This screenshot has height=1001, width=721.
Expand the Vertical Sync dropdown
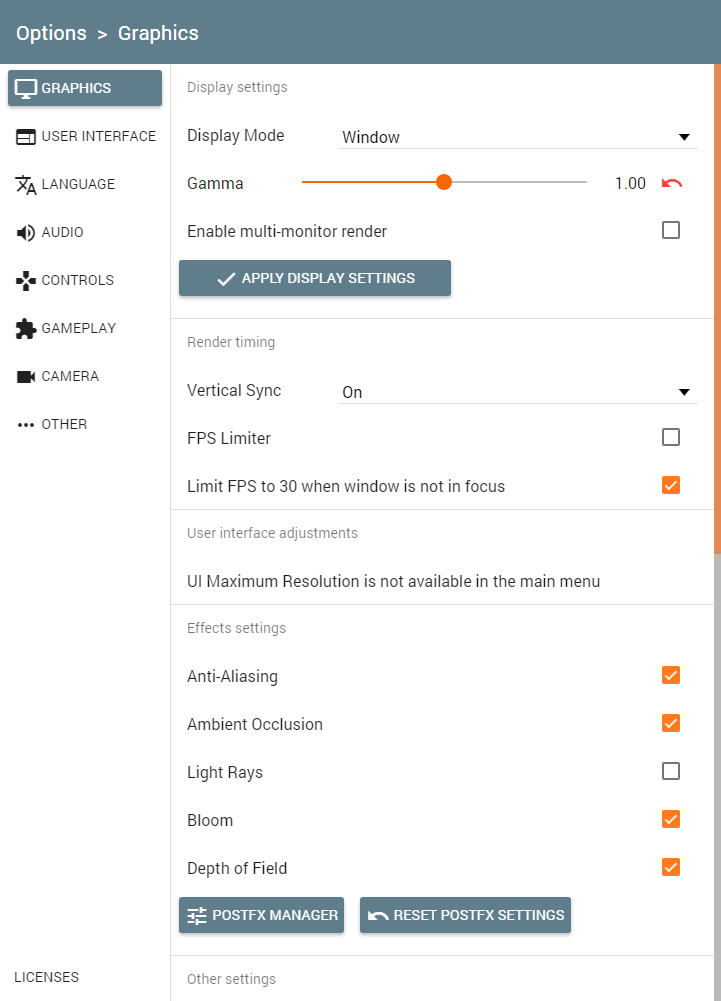point(519,392)
